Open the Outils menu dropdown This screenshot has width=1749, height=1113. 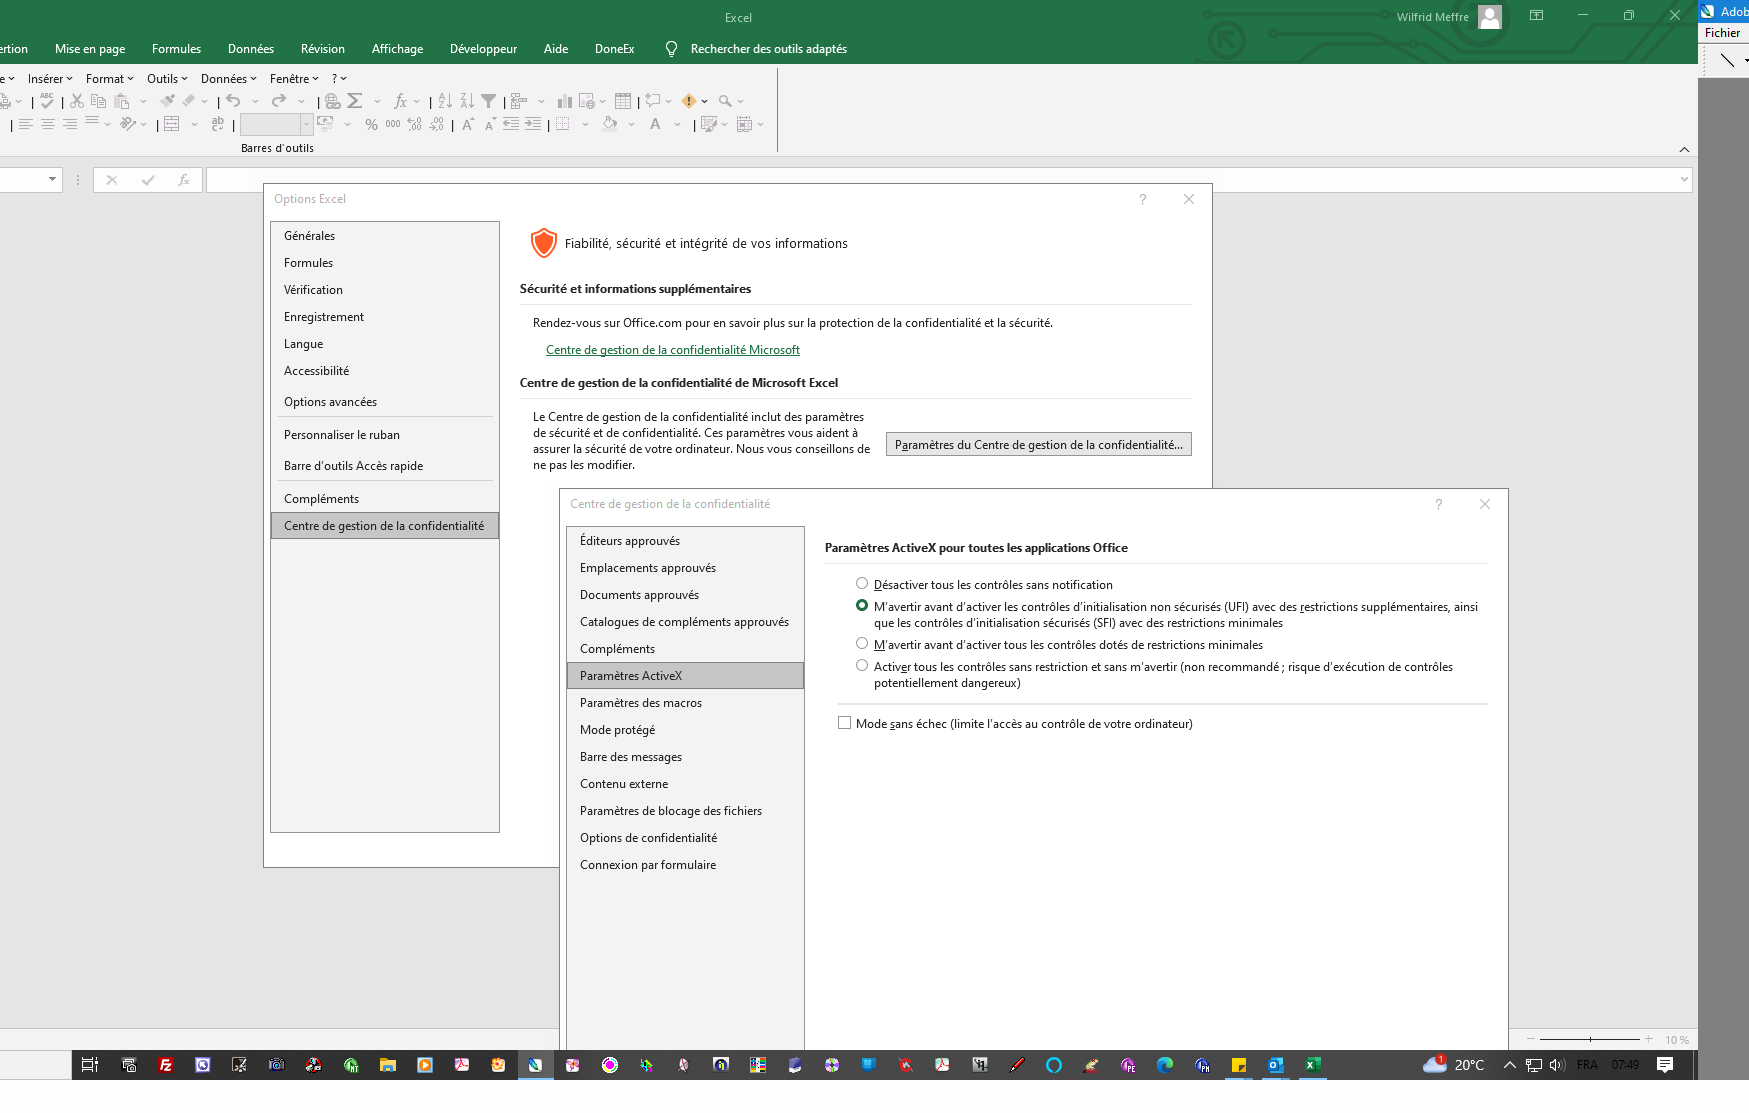point(167,79)
